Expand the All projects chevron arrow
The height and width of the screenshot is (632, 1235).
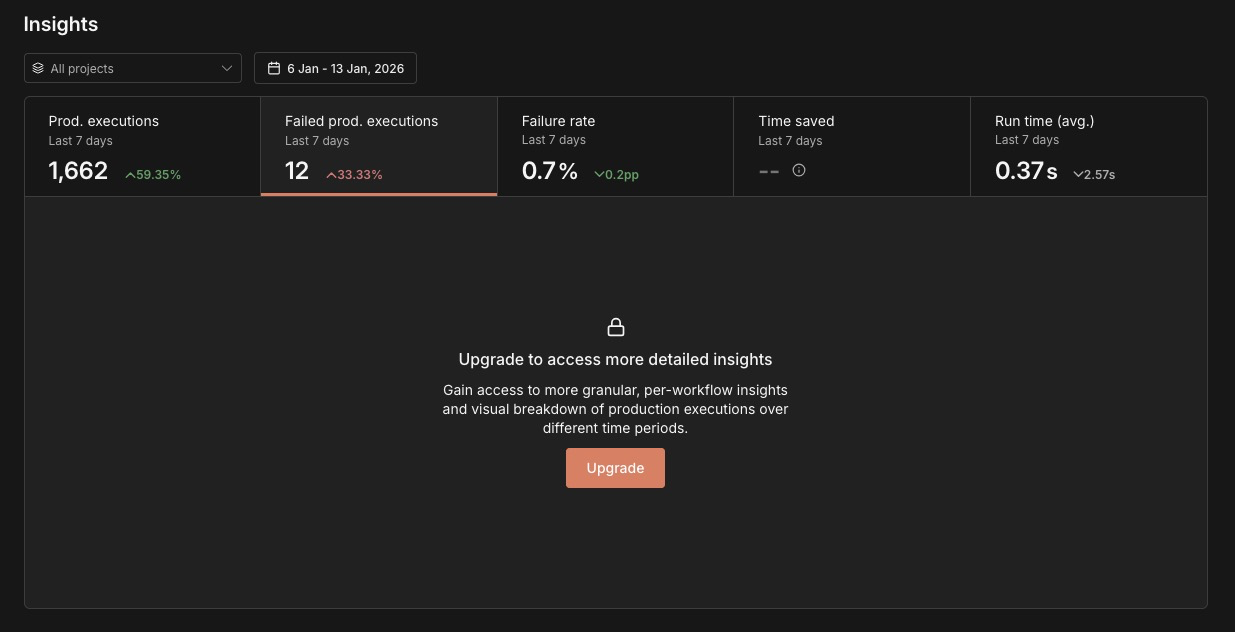227,68
